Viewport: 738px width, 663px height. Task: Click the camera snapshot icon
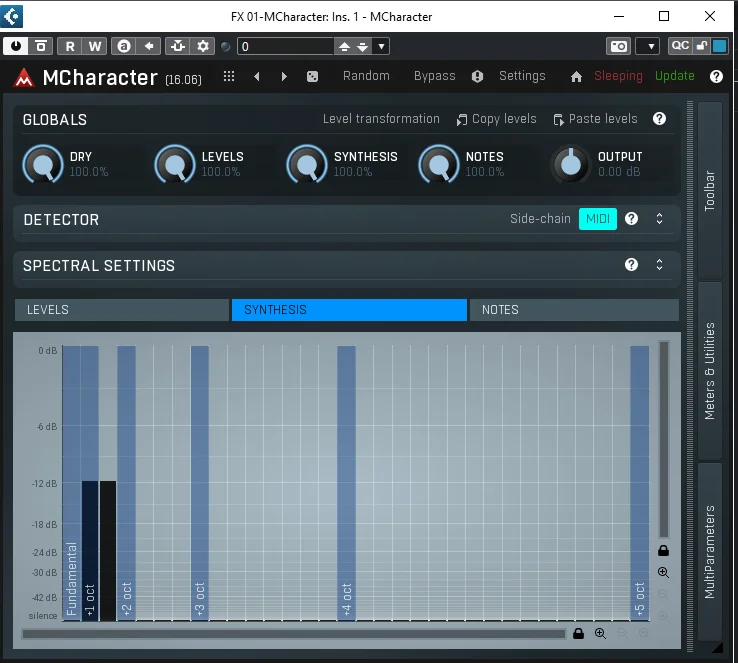[618, 46]
